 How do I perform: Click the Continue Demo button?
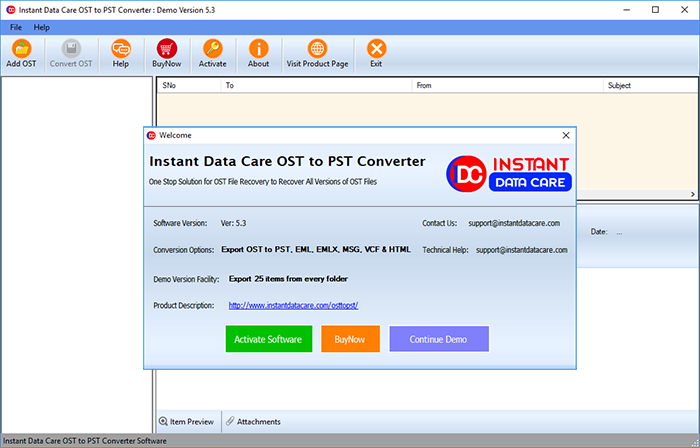(439, 339)
